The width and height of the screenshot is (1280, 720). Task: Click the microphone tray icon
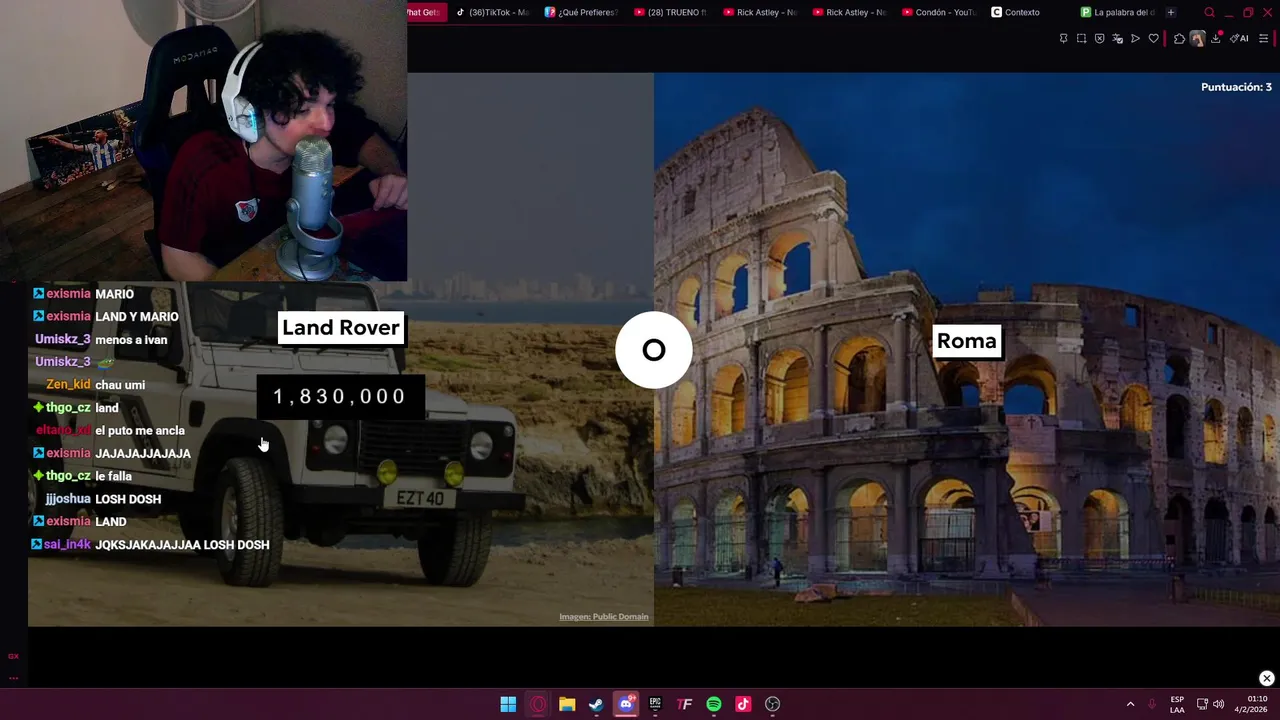click(1152, 704)
